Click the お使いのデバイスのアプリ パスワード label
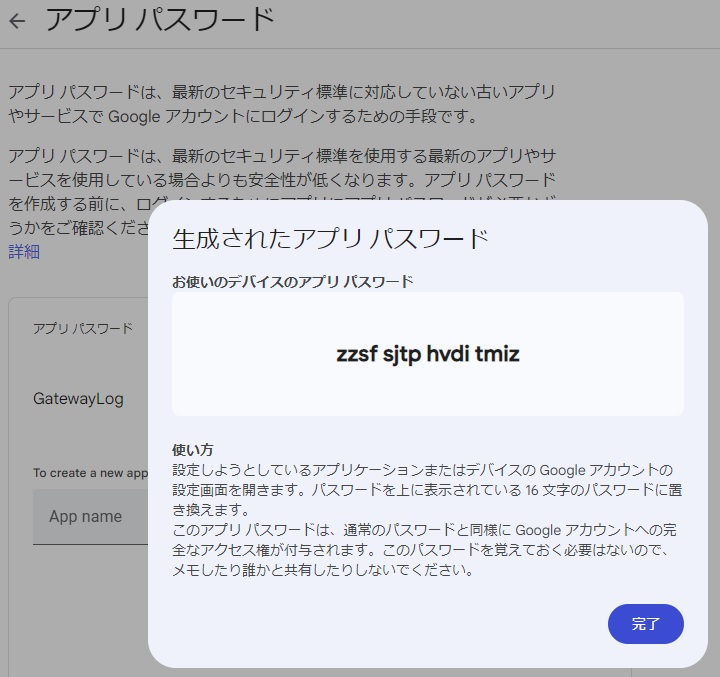This screenshot has width=720, height=677. pos(292,282)
